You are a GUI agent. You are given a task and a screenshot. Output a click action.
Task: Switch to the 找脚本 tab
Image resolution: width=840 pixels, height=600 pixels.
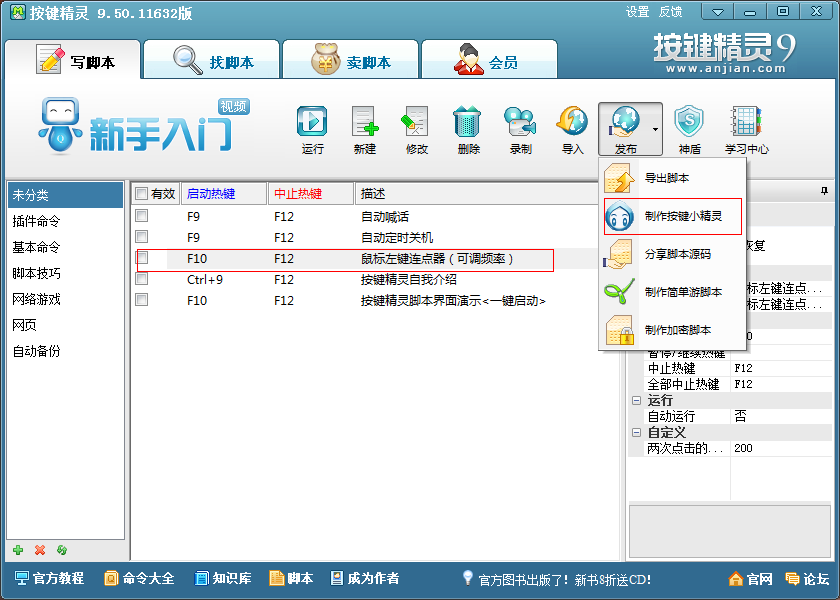click(x=212, y=60)
